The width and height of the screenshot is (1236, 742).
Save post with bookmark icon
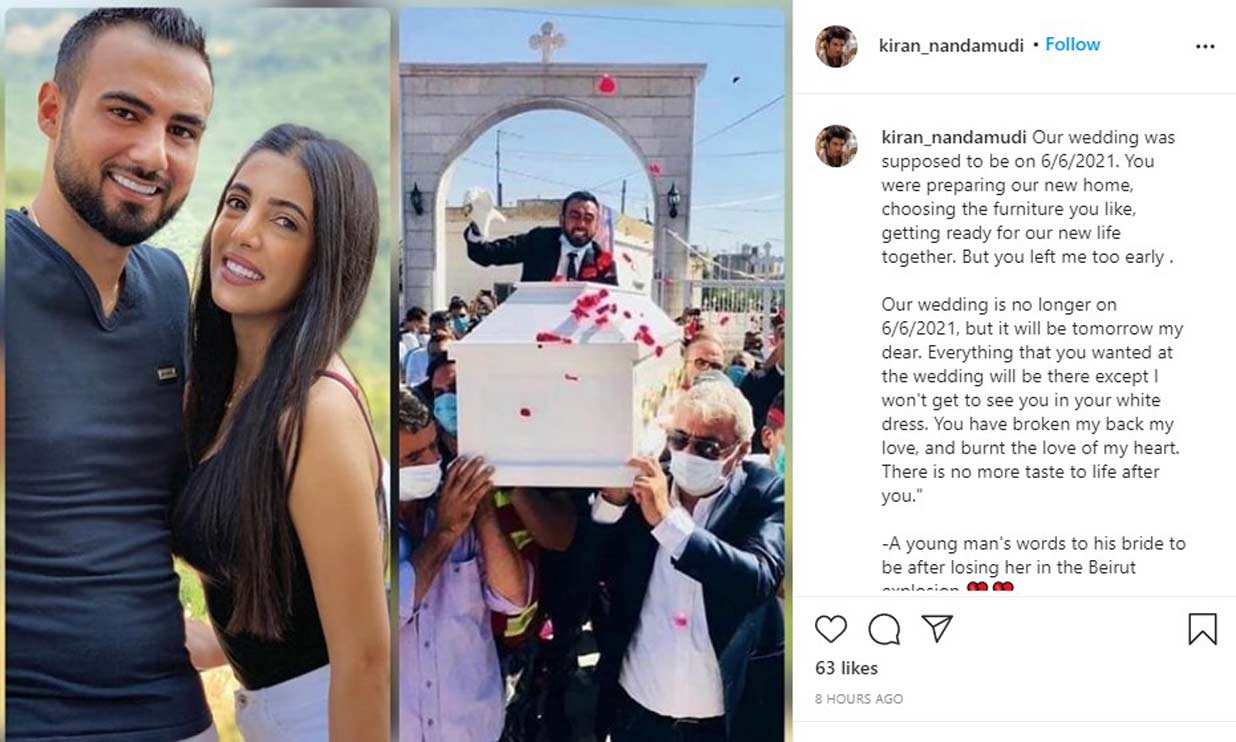point(1203,629)
